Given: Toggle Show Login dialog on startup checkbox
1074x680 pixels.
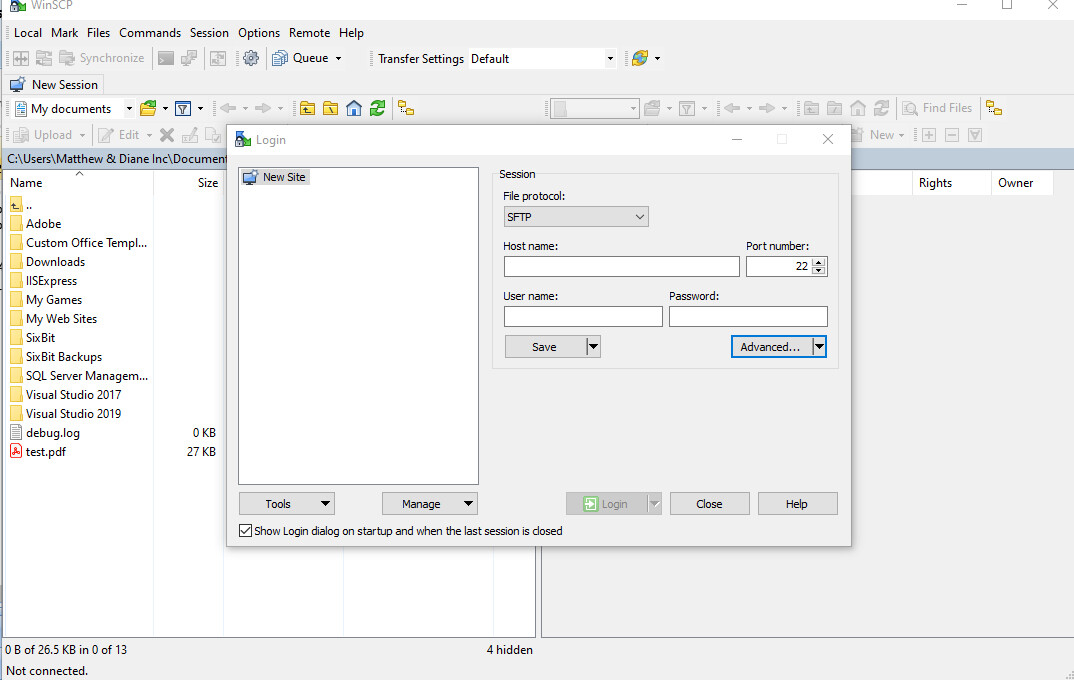Looking at the screenshot, I should (245, 531).
